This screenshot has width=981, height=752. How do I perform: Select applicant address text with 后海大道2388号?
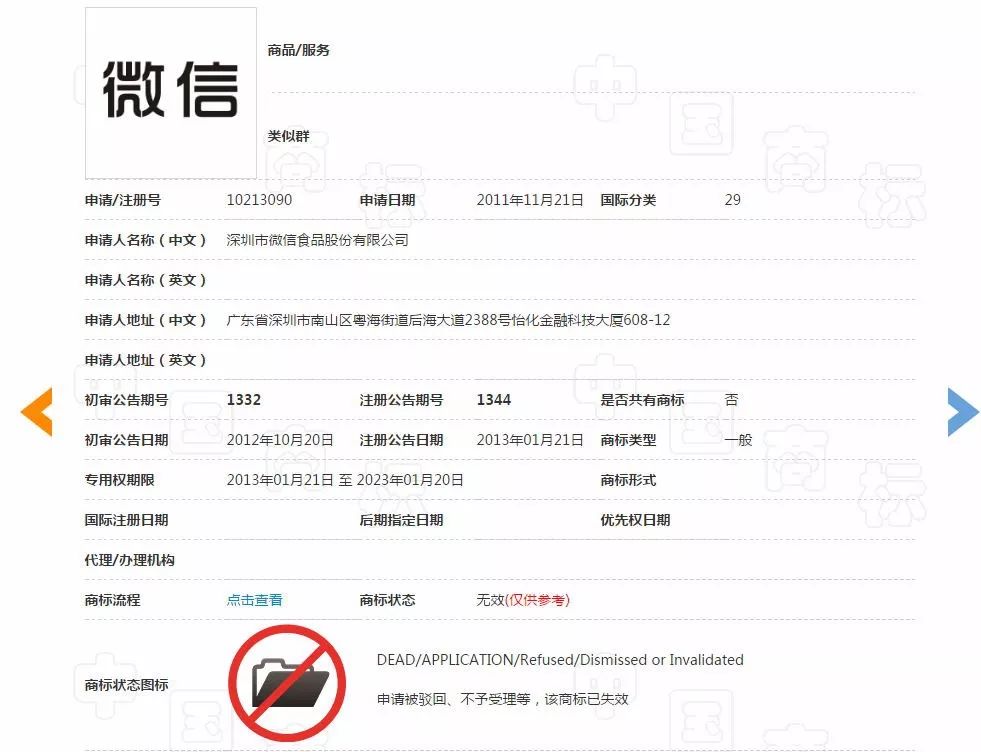(448, 320)
